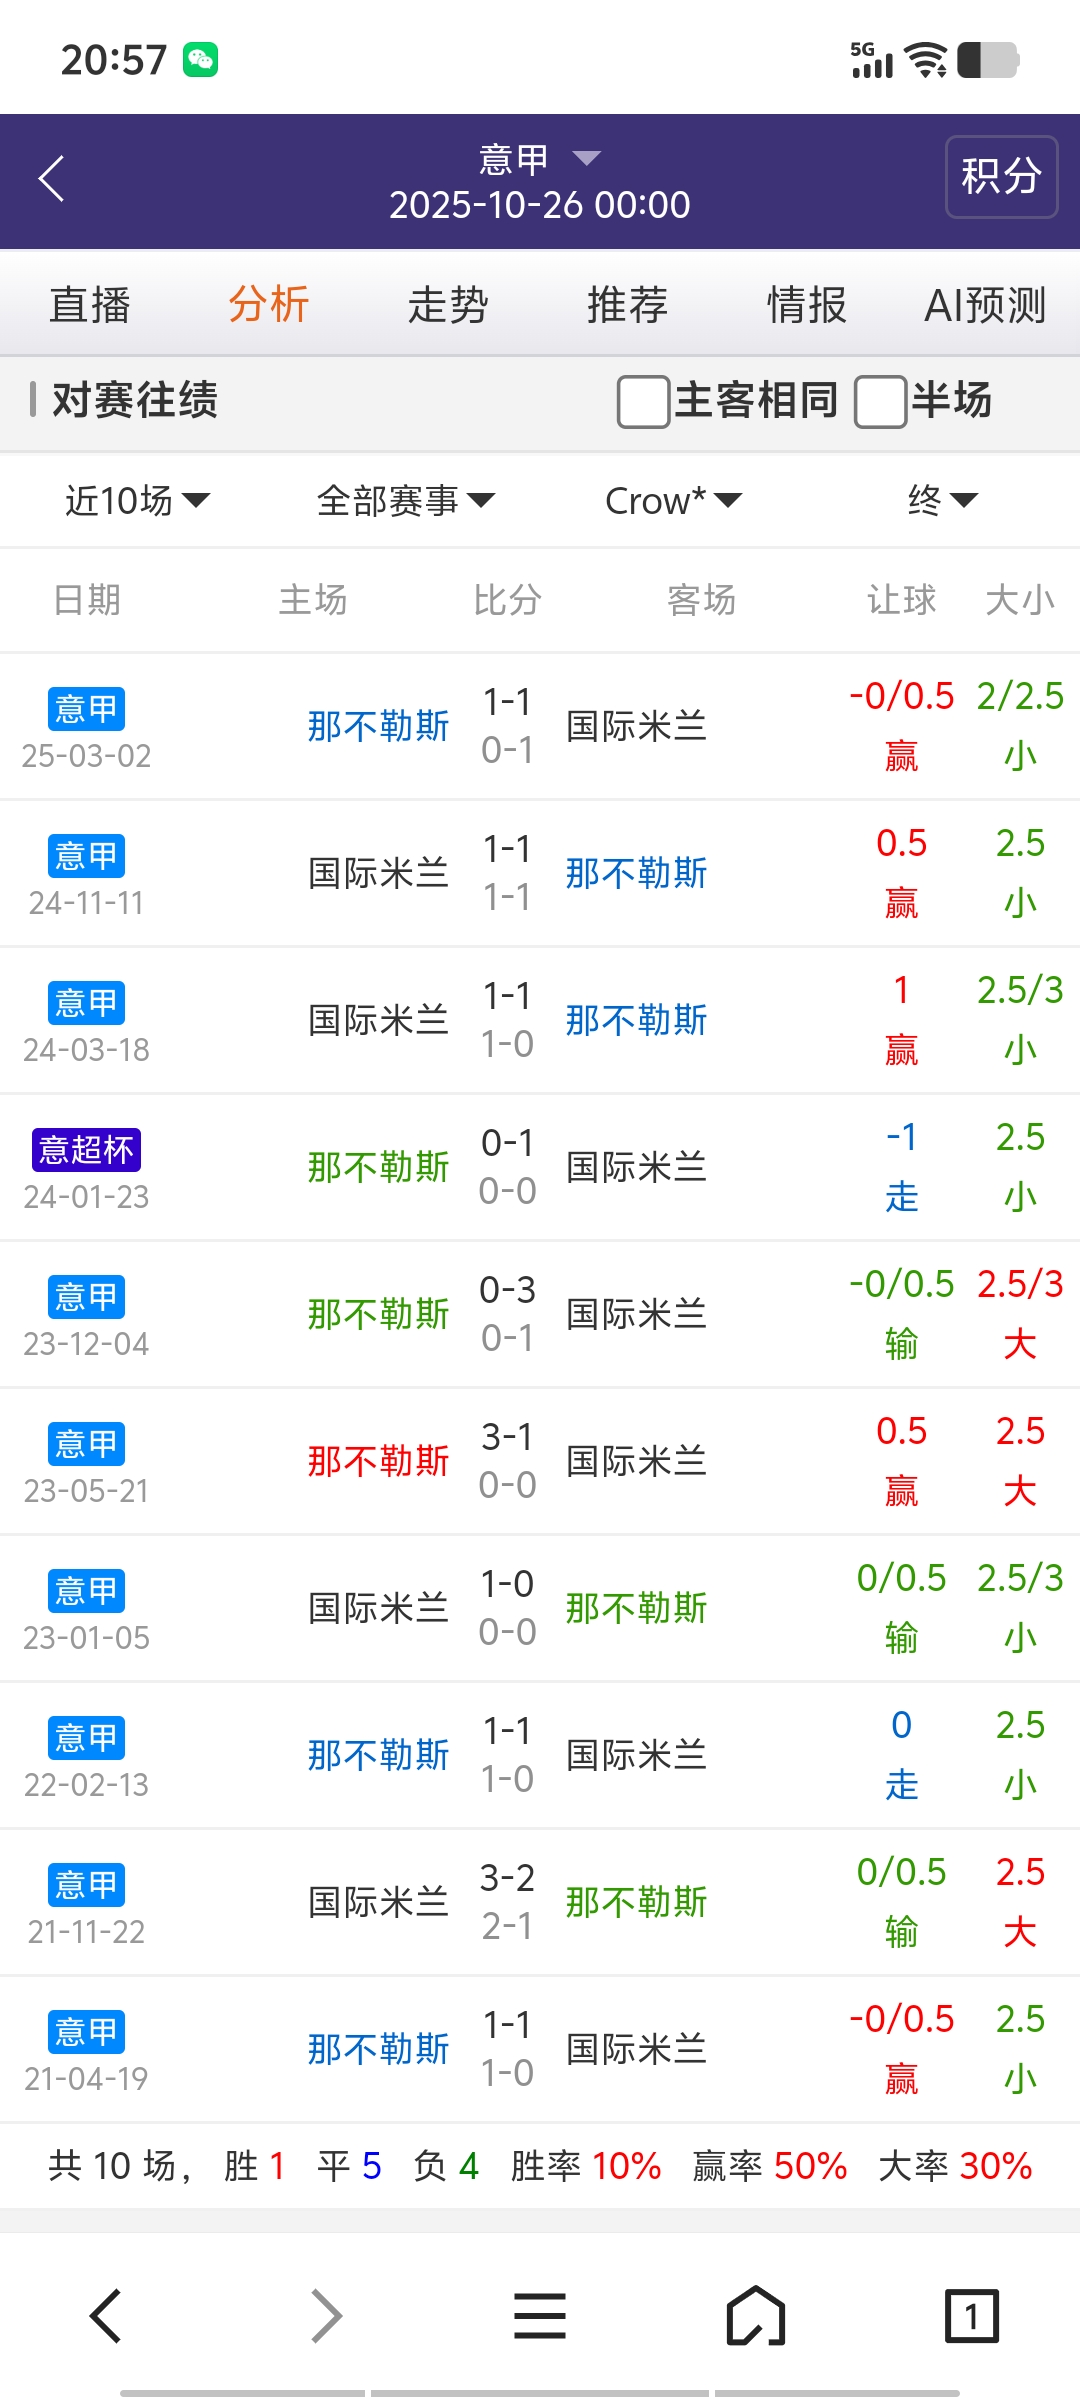This screenshot has width=1080, height=2400.
Task: Tap the 意超杯 league badge
Action: coord(86,1150)
